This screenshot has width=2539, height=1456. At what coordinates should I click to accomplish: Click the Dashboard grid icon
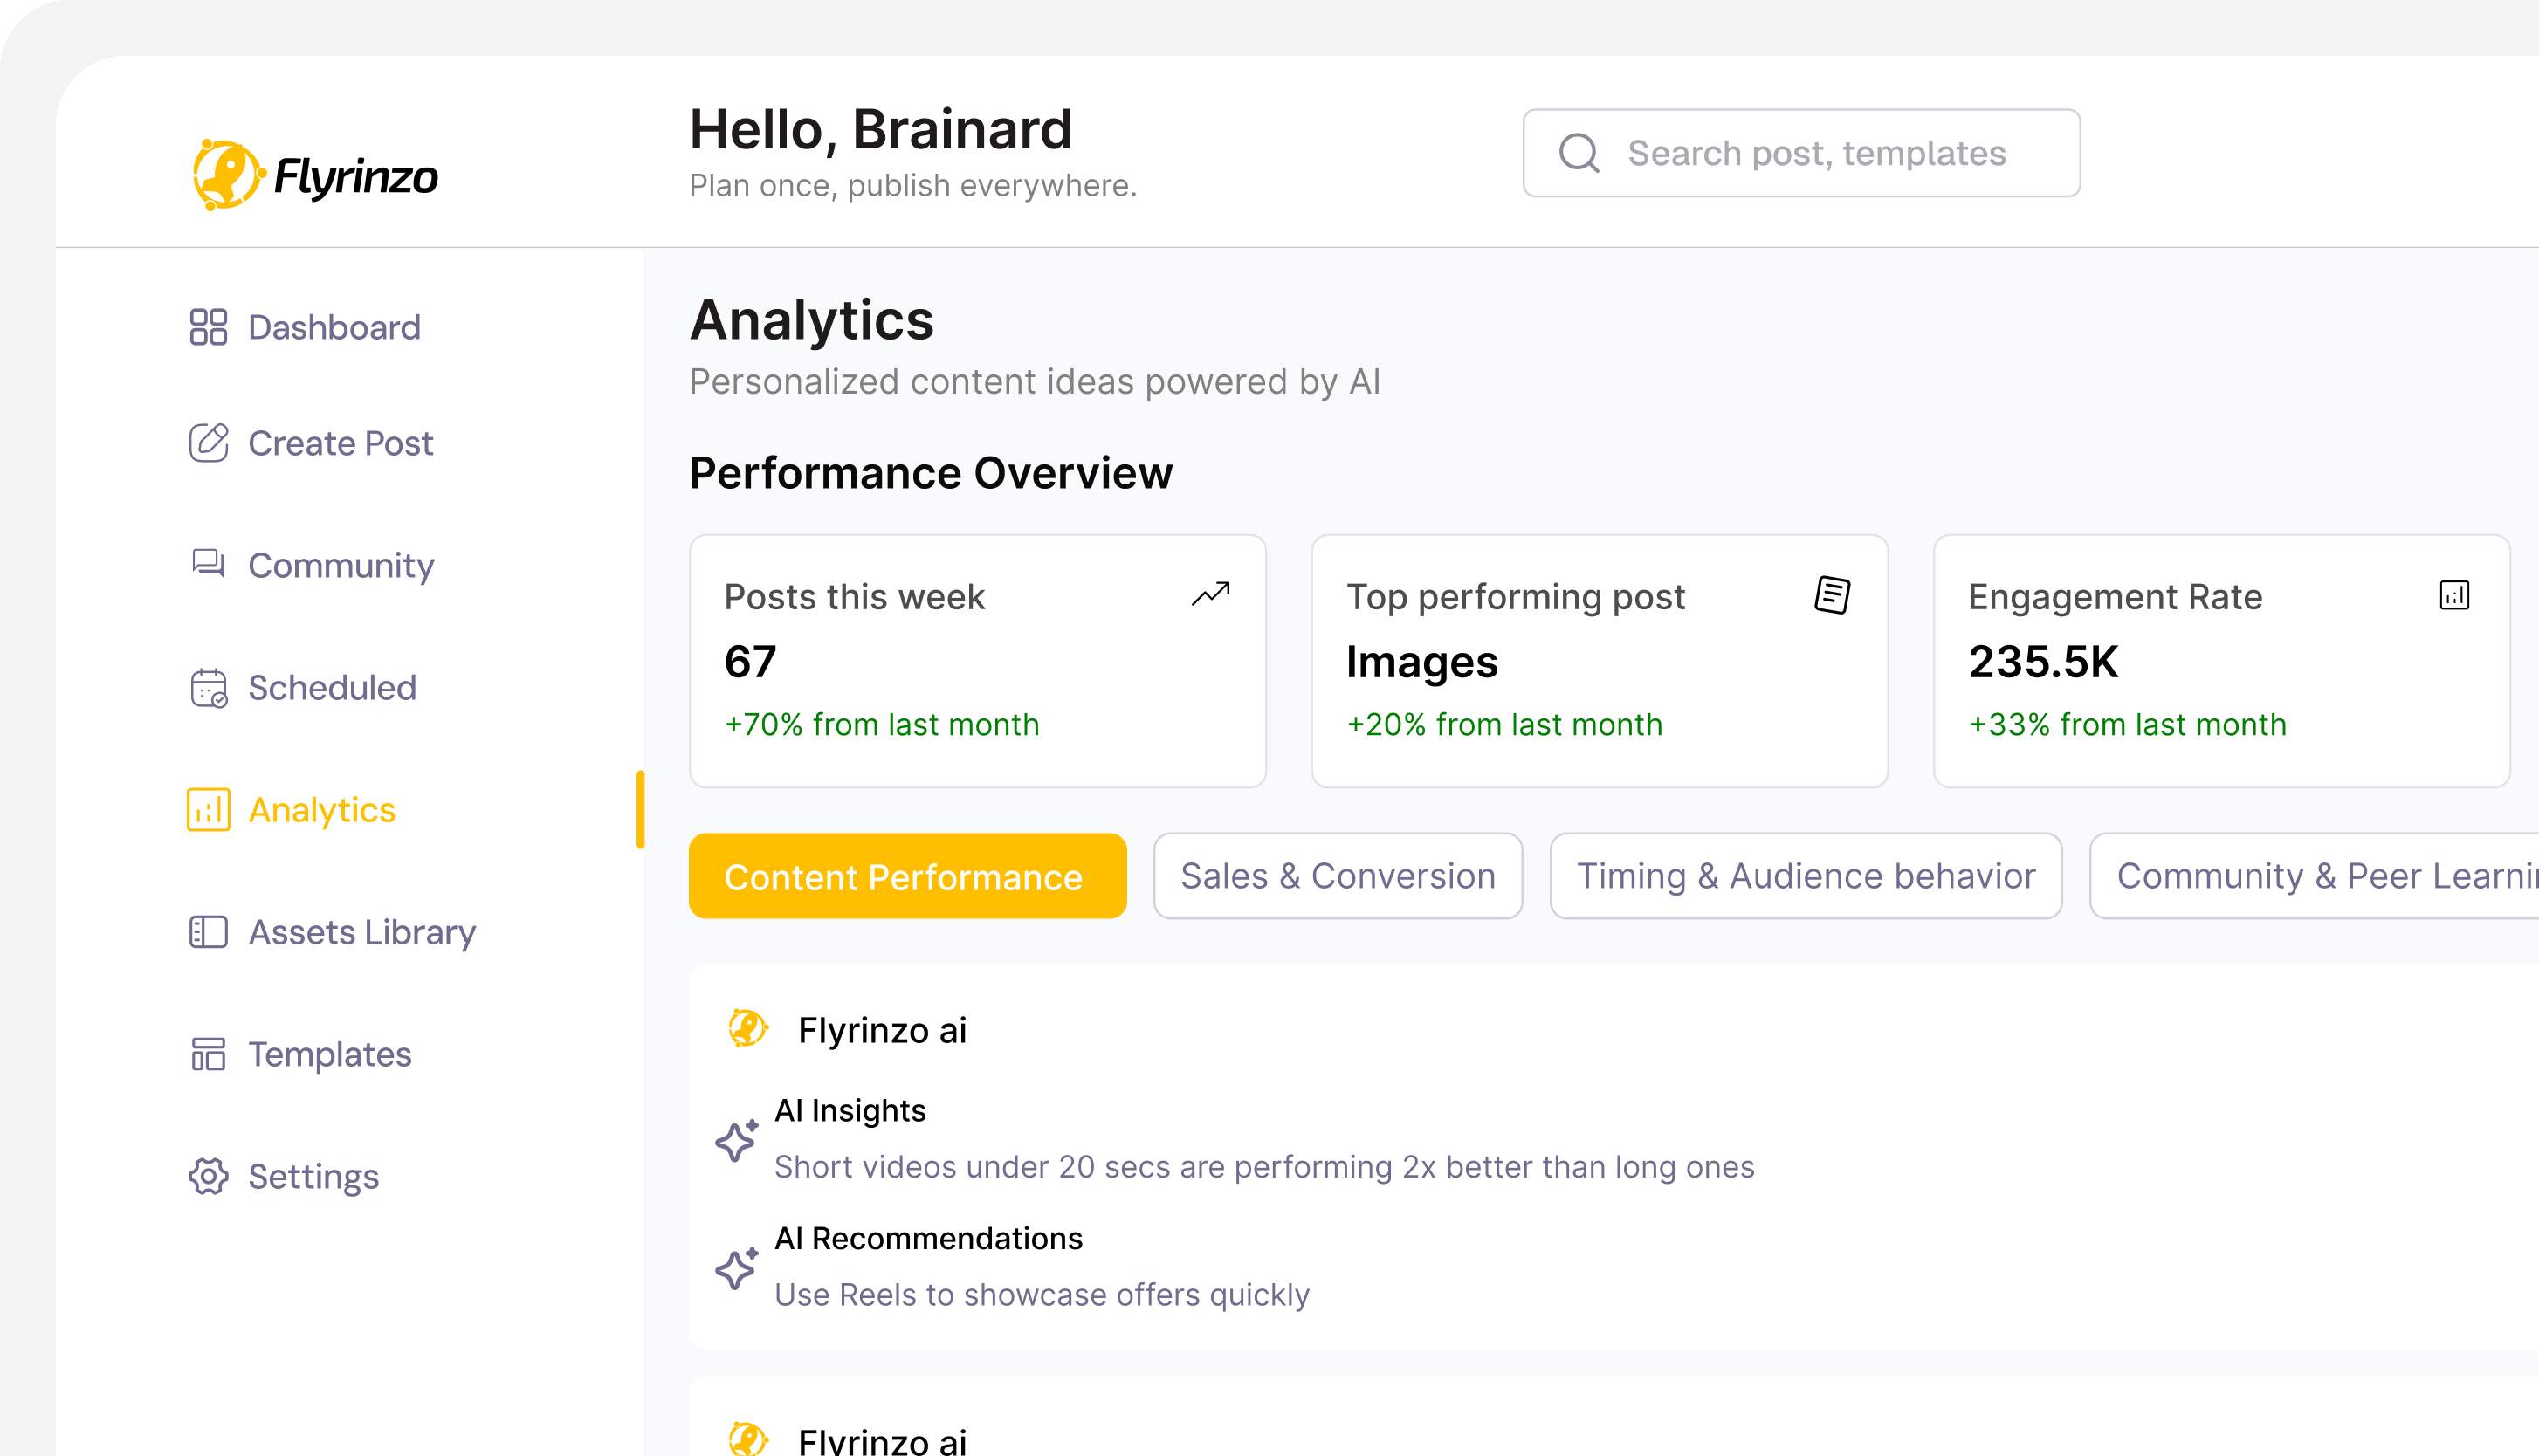click(x=208, y=327)
